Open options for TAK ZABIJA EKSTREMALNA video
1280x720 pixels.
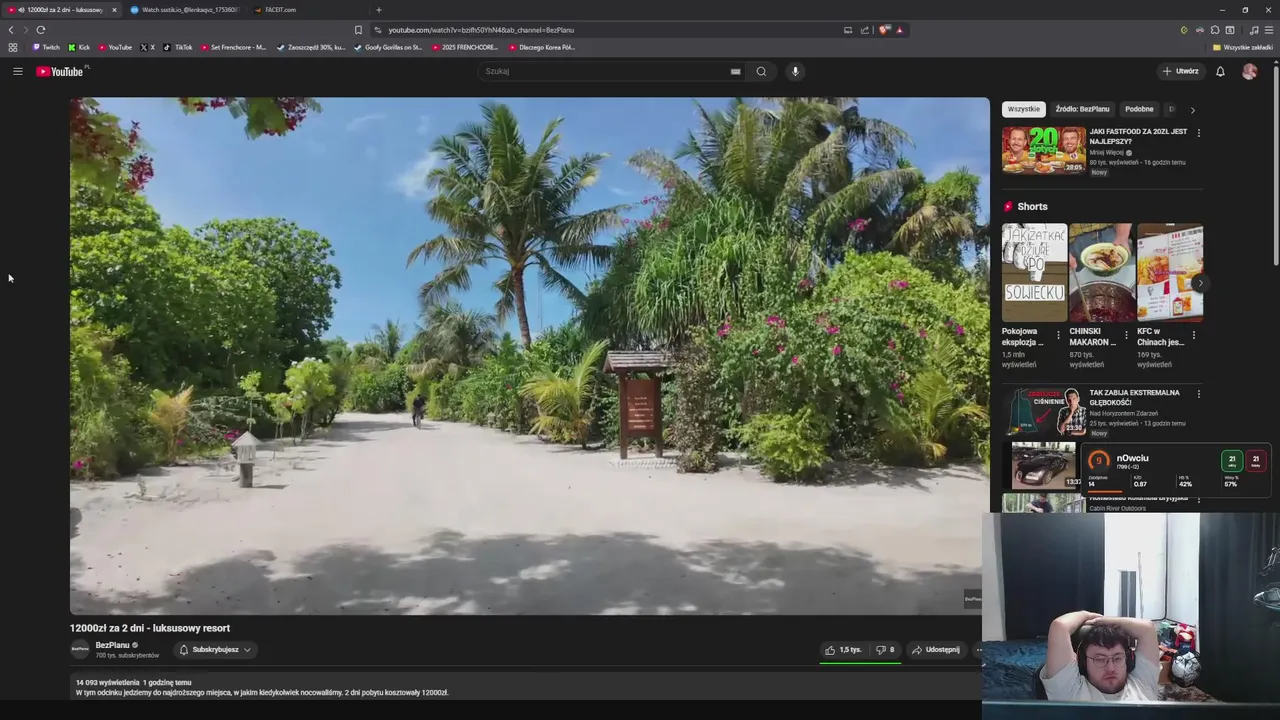tap(1198, 394)
